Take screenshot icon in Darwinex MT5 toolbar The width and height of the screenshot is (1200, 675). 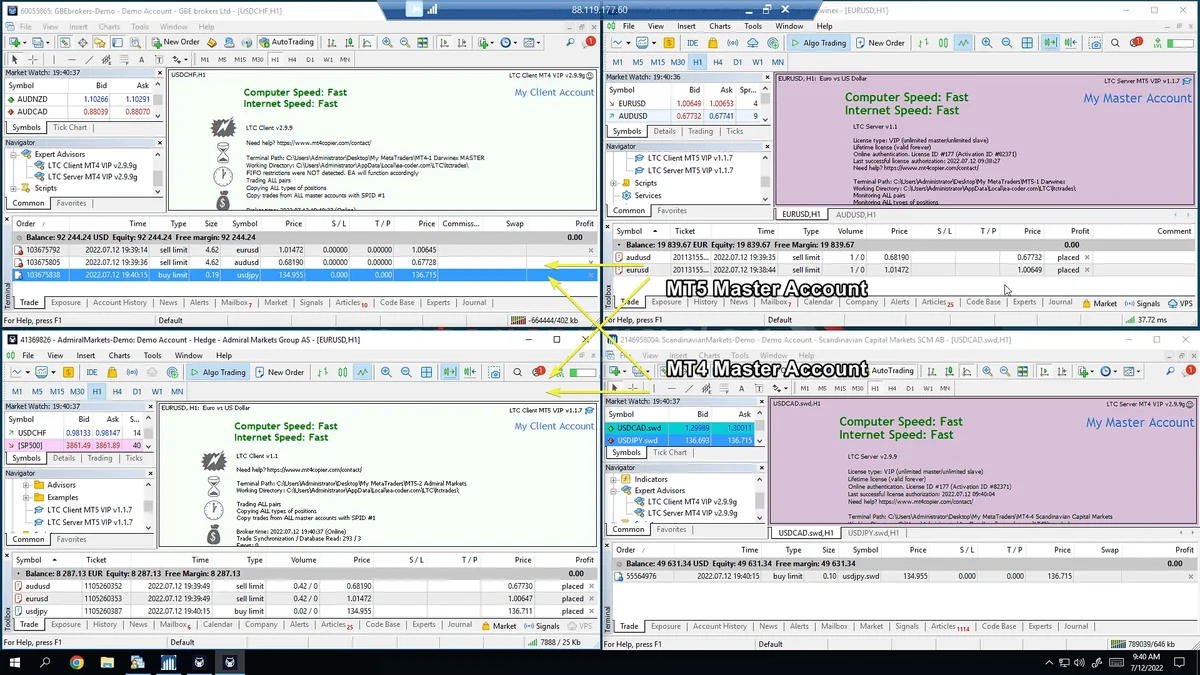click(x=1095, y=43)
